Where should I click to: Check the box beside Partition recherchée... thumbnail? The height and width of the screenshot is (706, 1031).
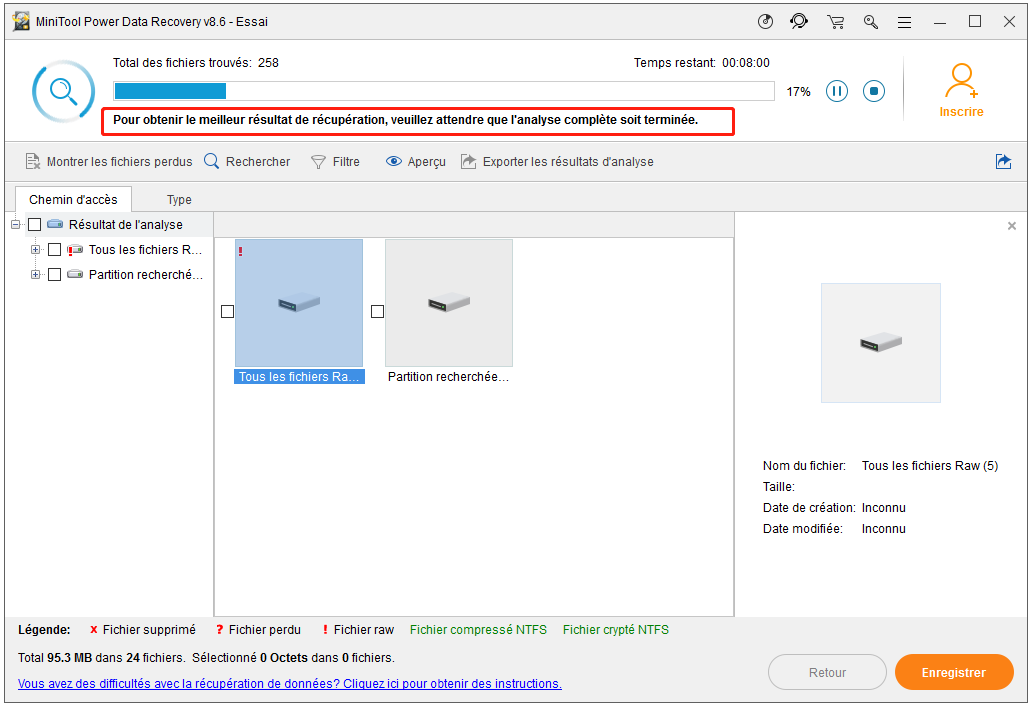[x=377, y=312]
